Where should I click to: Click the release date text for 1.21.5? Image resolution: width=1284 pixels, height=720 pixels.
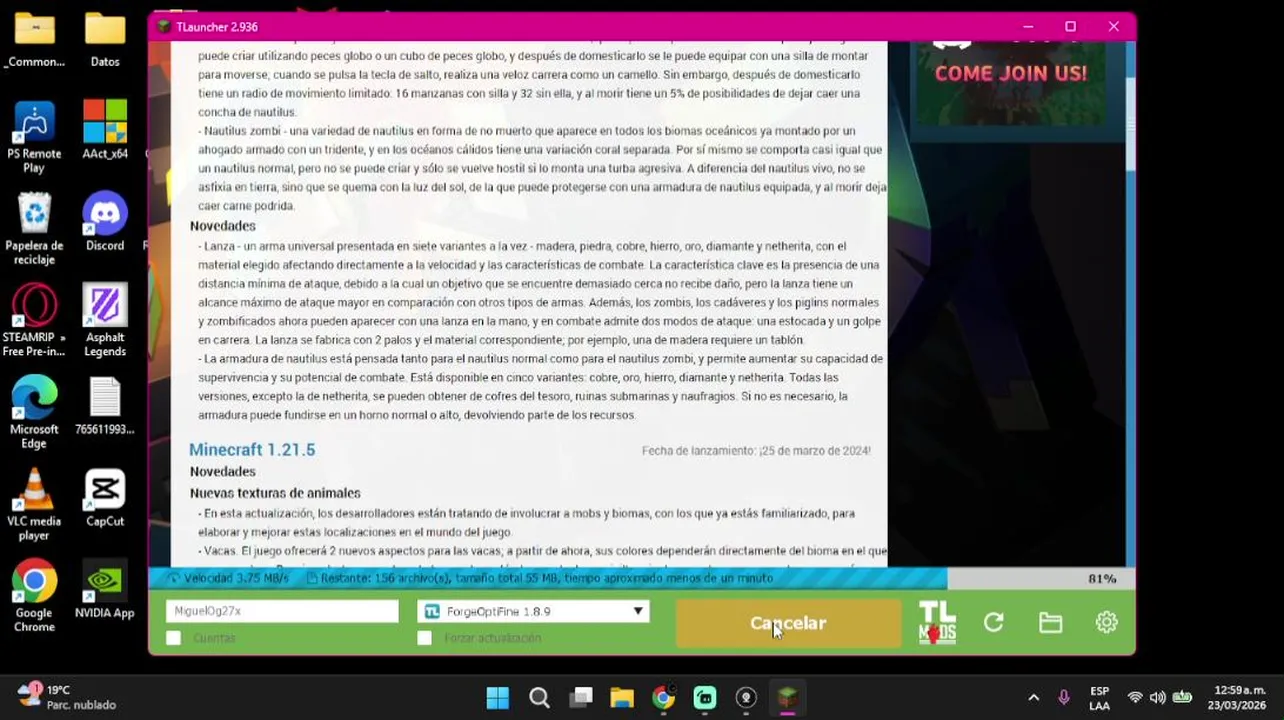[x=756, y=451]
